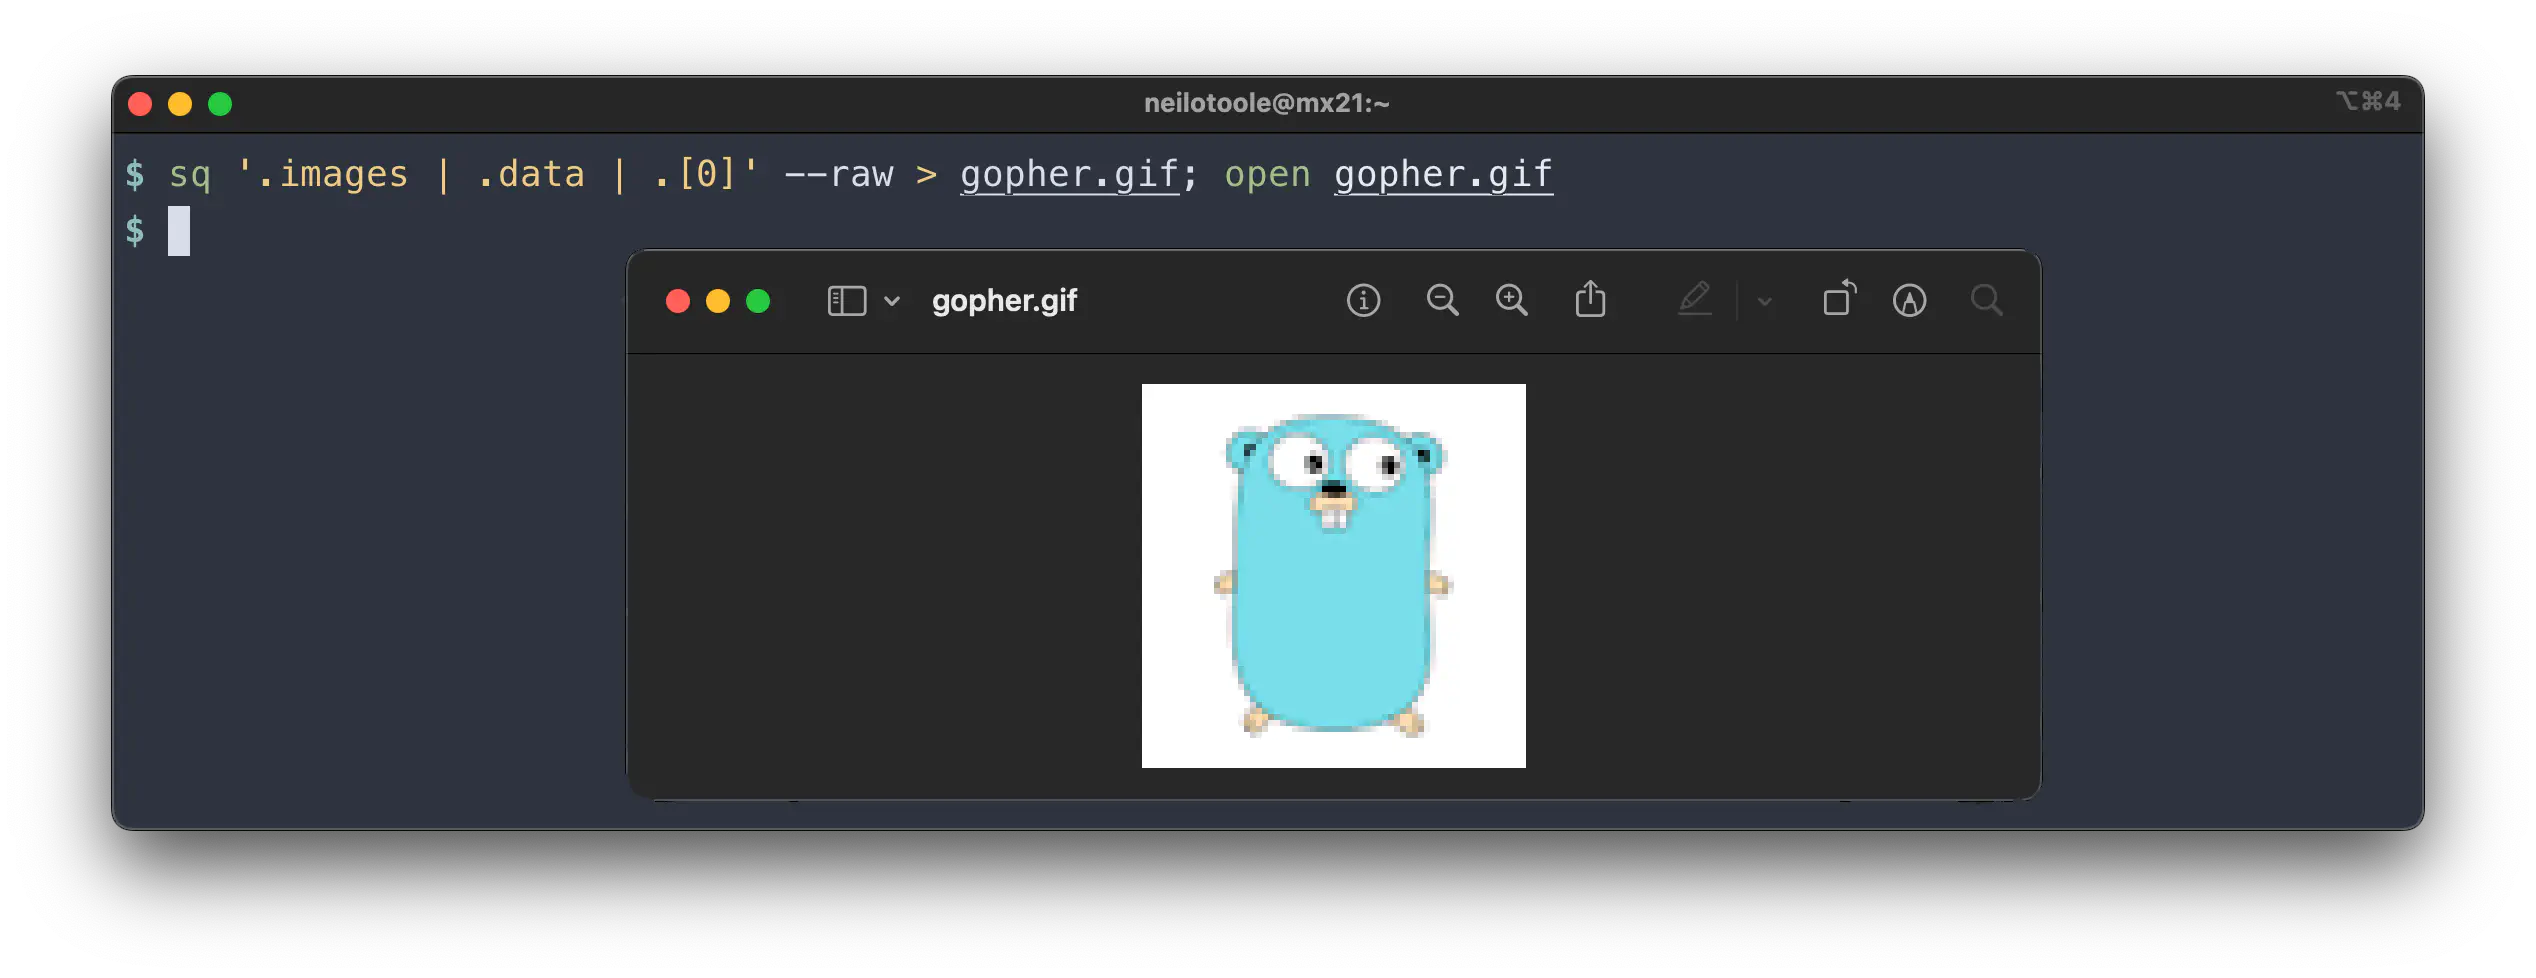Click the 'sq' command text in terminal
This screenshot has height=978, width=2536.
click(x=190, y=176)
